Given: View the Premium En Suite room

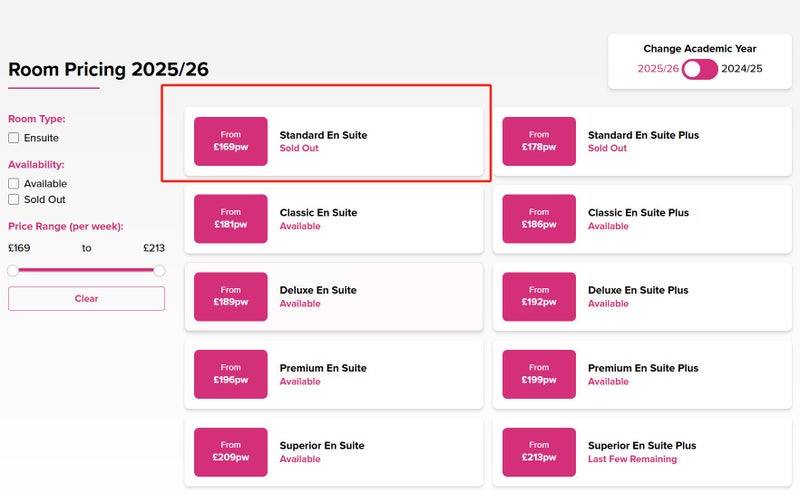Looking at the screenshot, I should pos(334,375).
